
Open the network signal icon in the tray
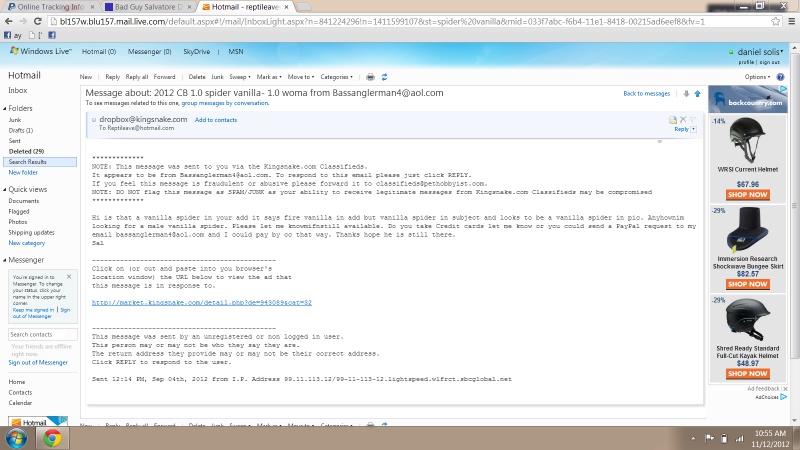pyautogui.click(x=739, y=438)
